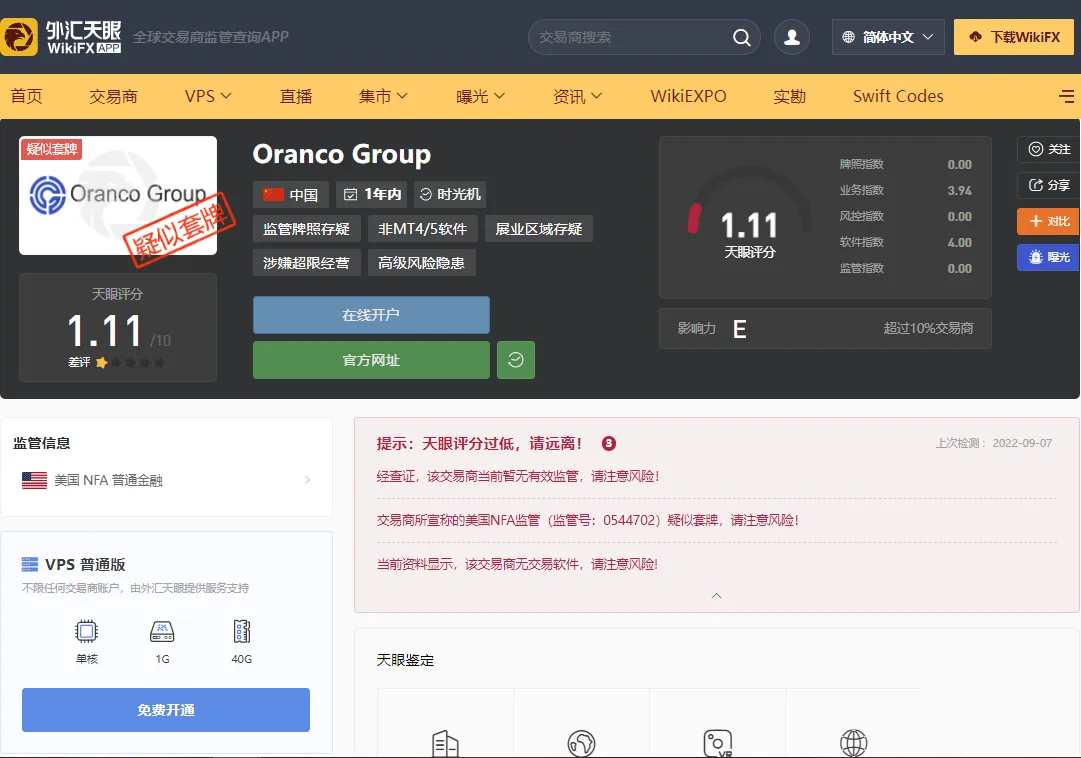Click the 分享 share button
The image size is (1081, 758).
[1049, 185]
